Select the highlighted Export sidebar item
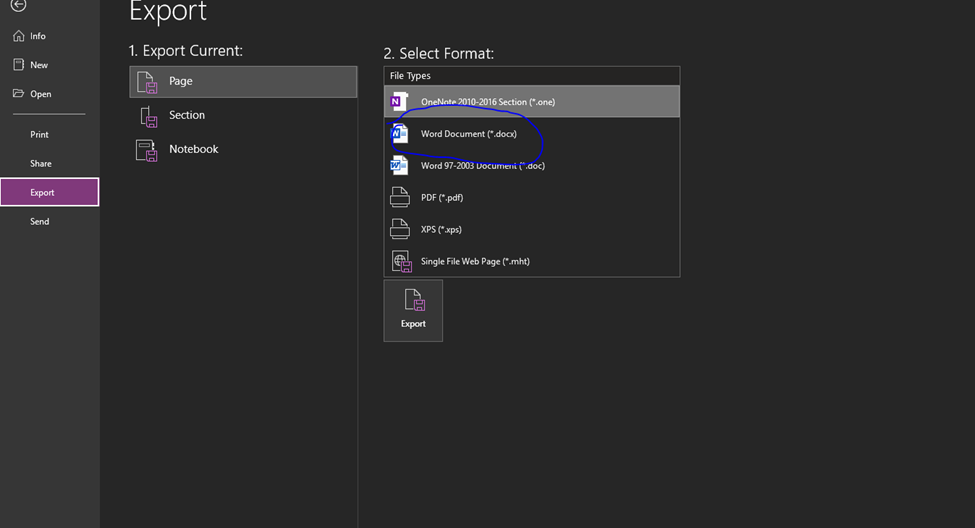The width and height of the screenshot is (975, 528). tap(49, 192)
